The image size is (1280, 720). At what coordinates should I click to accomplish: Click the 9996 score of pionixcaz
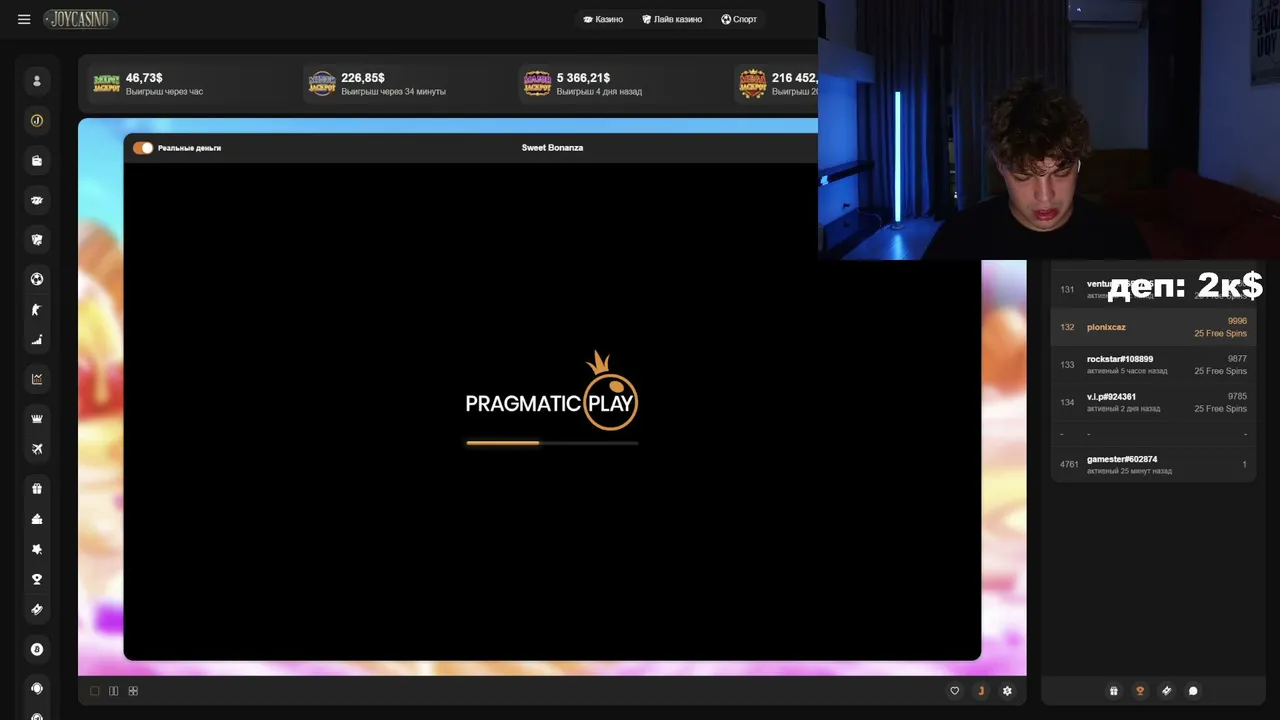(1237, 321)
